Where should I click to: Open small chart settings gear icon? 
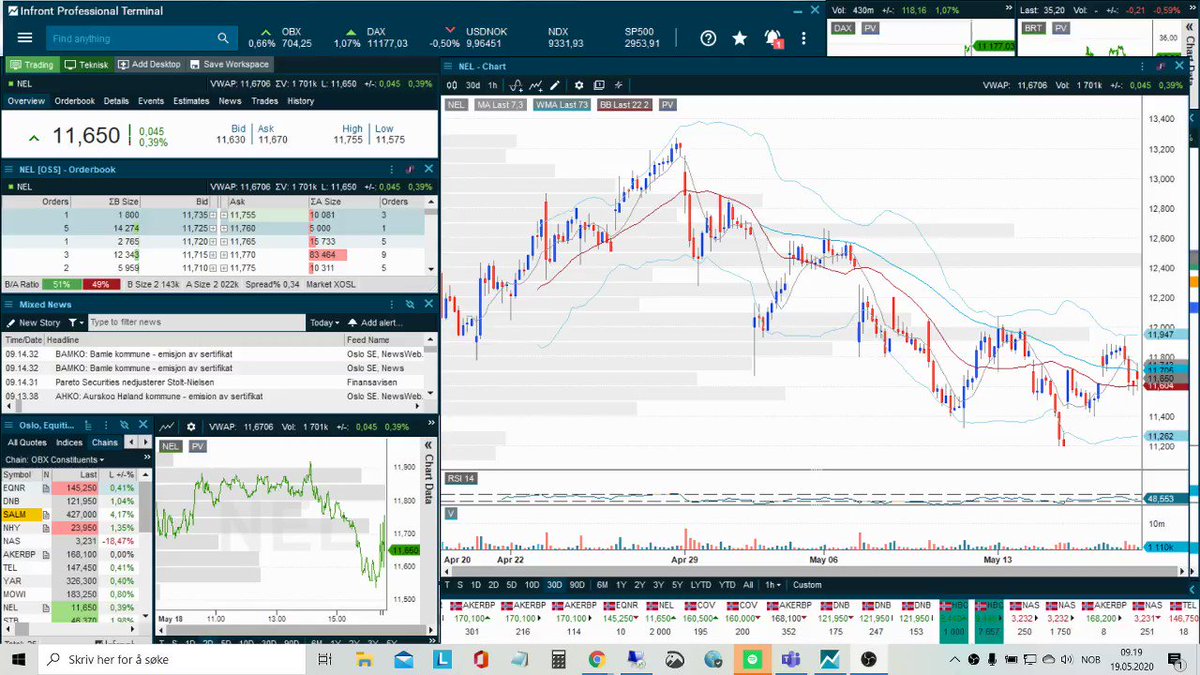click(x=191, y=426)
